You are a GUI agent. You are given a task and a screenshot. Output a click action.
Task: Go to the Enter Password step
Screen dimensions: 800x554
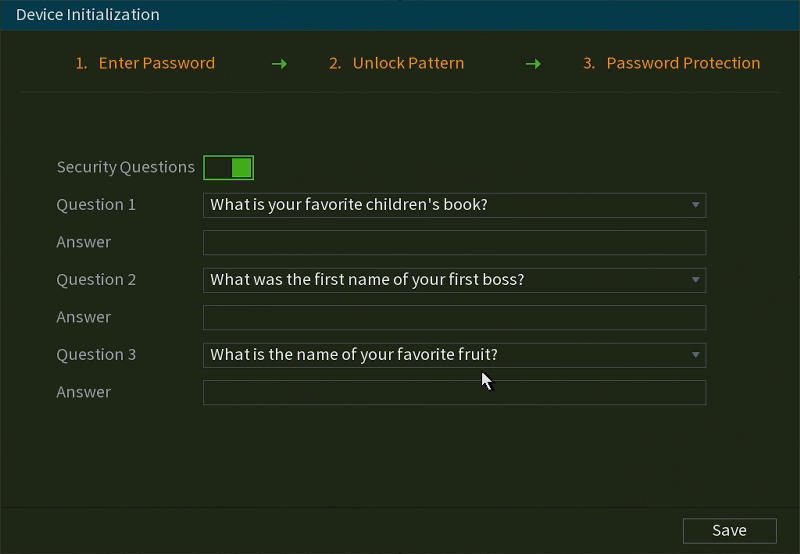click(x=145, y=63)
